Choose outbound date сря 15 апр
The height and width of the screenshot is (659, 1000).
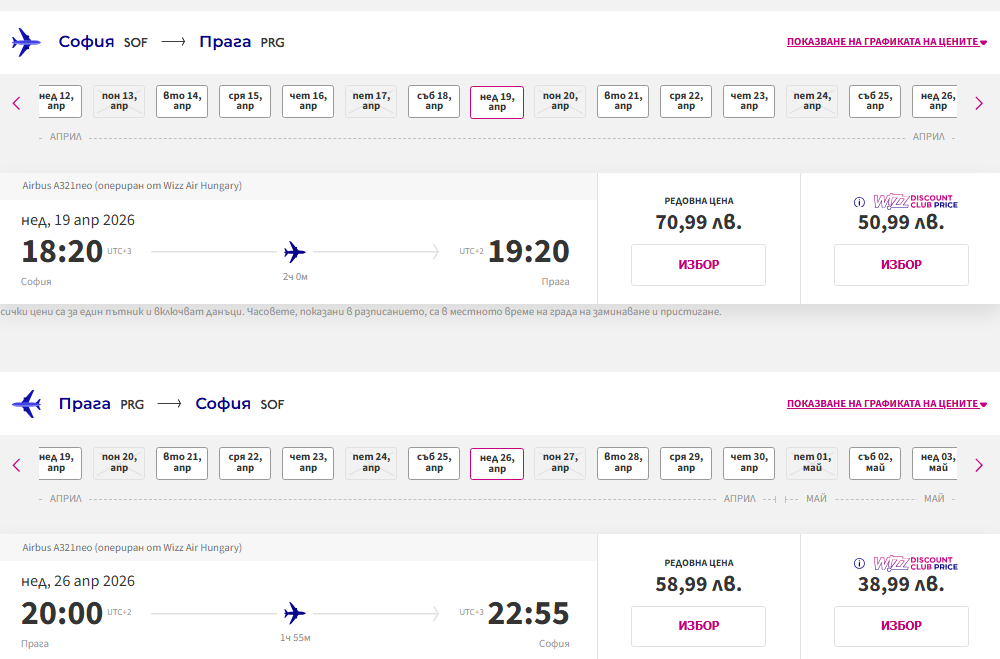245,101
